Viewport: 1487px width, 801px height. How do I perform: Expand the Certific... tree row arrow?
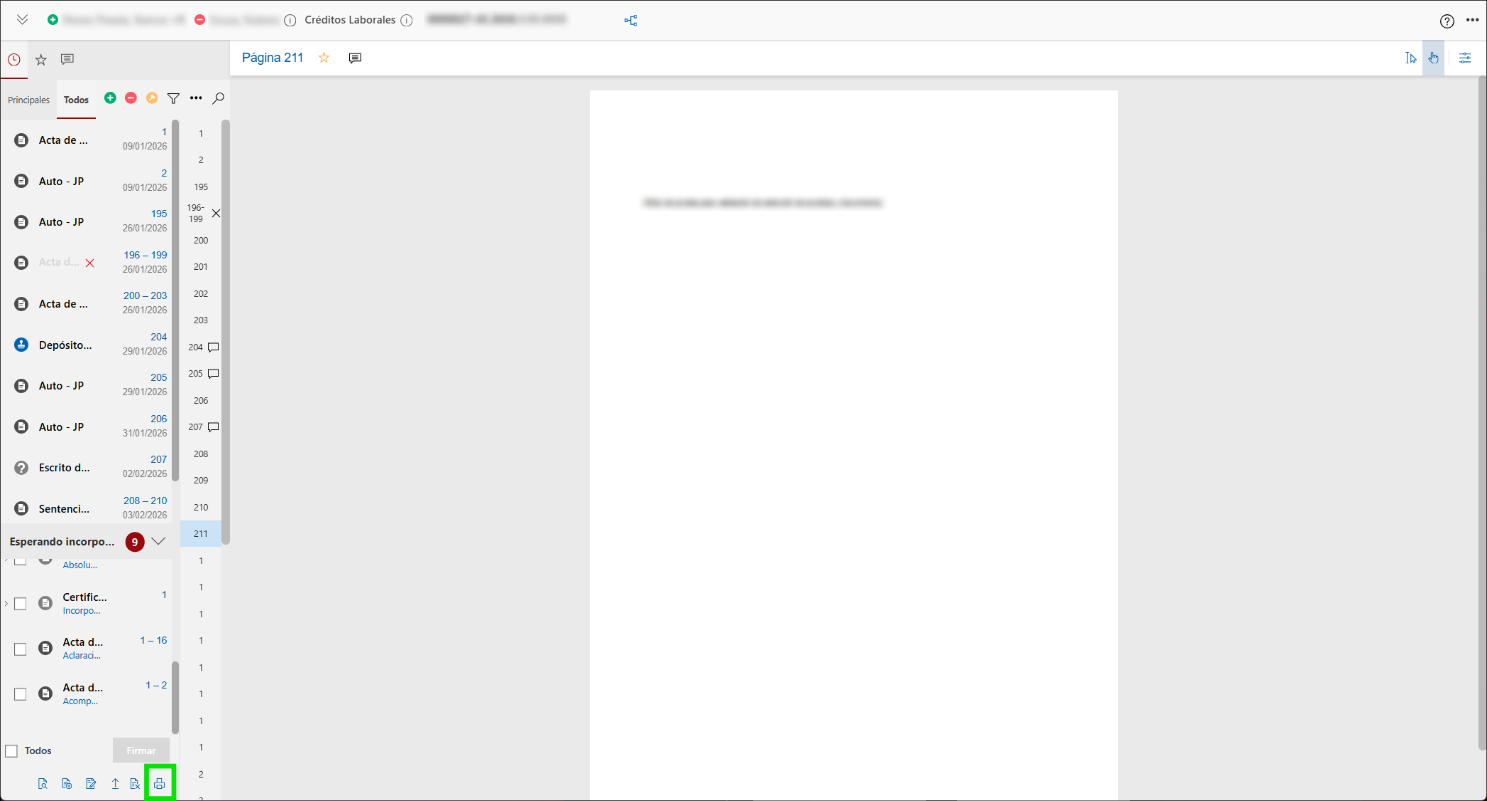pos(6,603)
